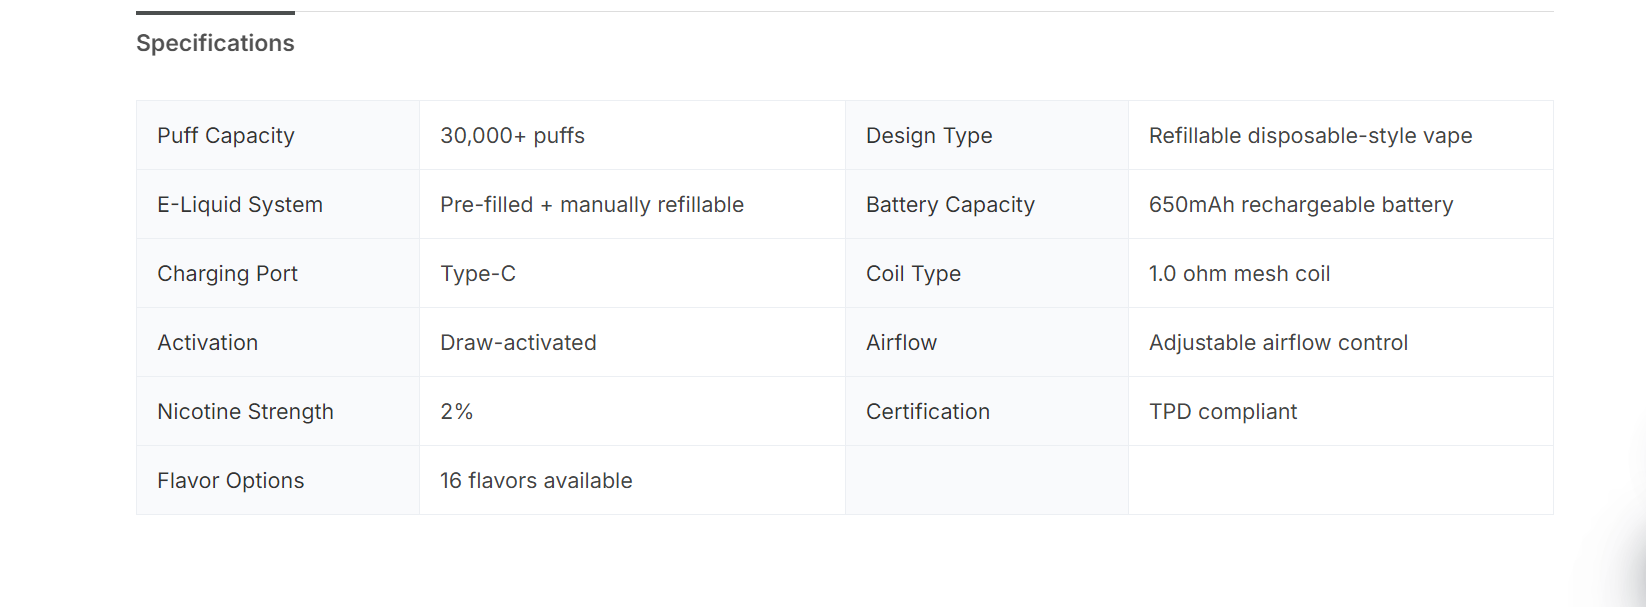Click the E-Liquid System label
This screenshot has height=607, width=1646.
tap(240, 205)
